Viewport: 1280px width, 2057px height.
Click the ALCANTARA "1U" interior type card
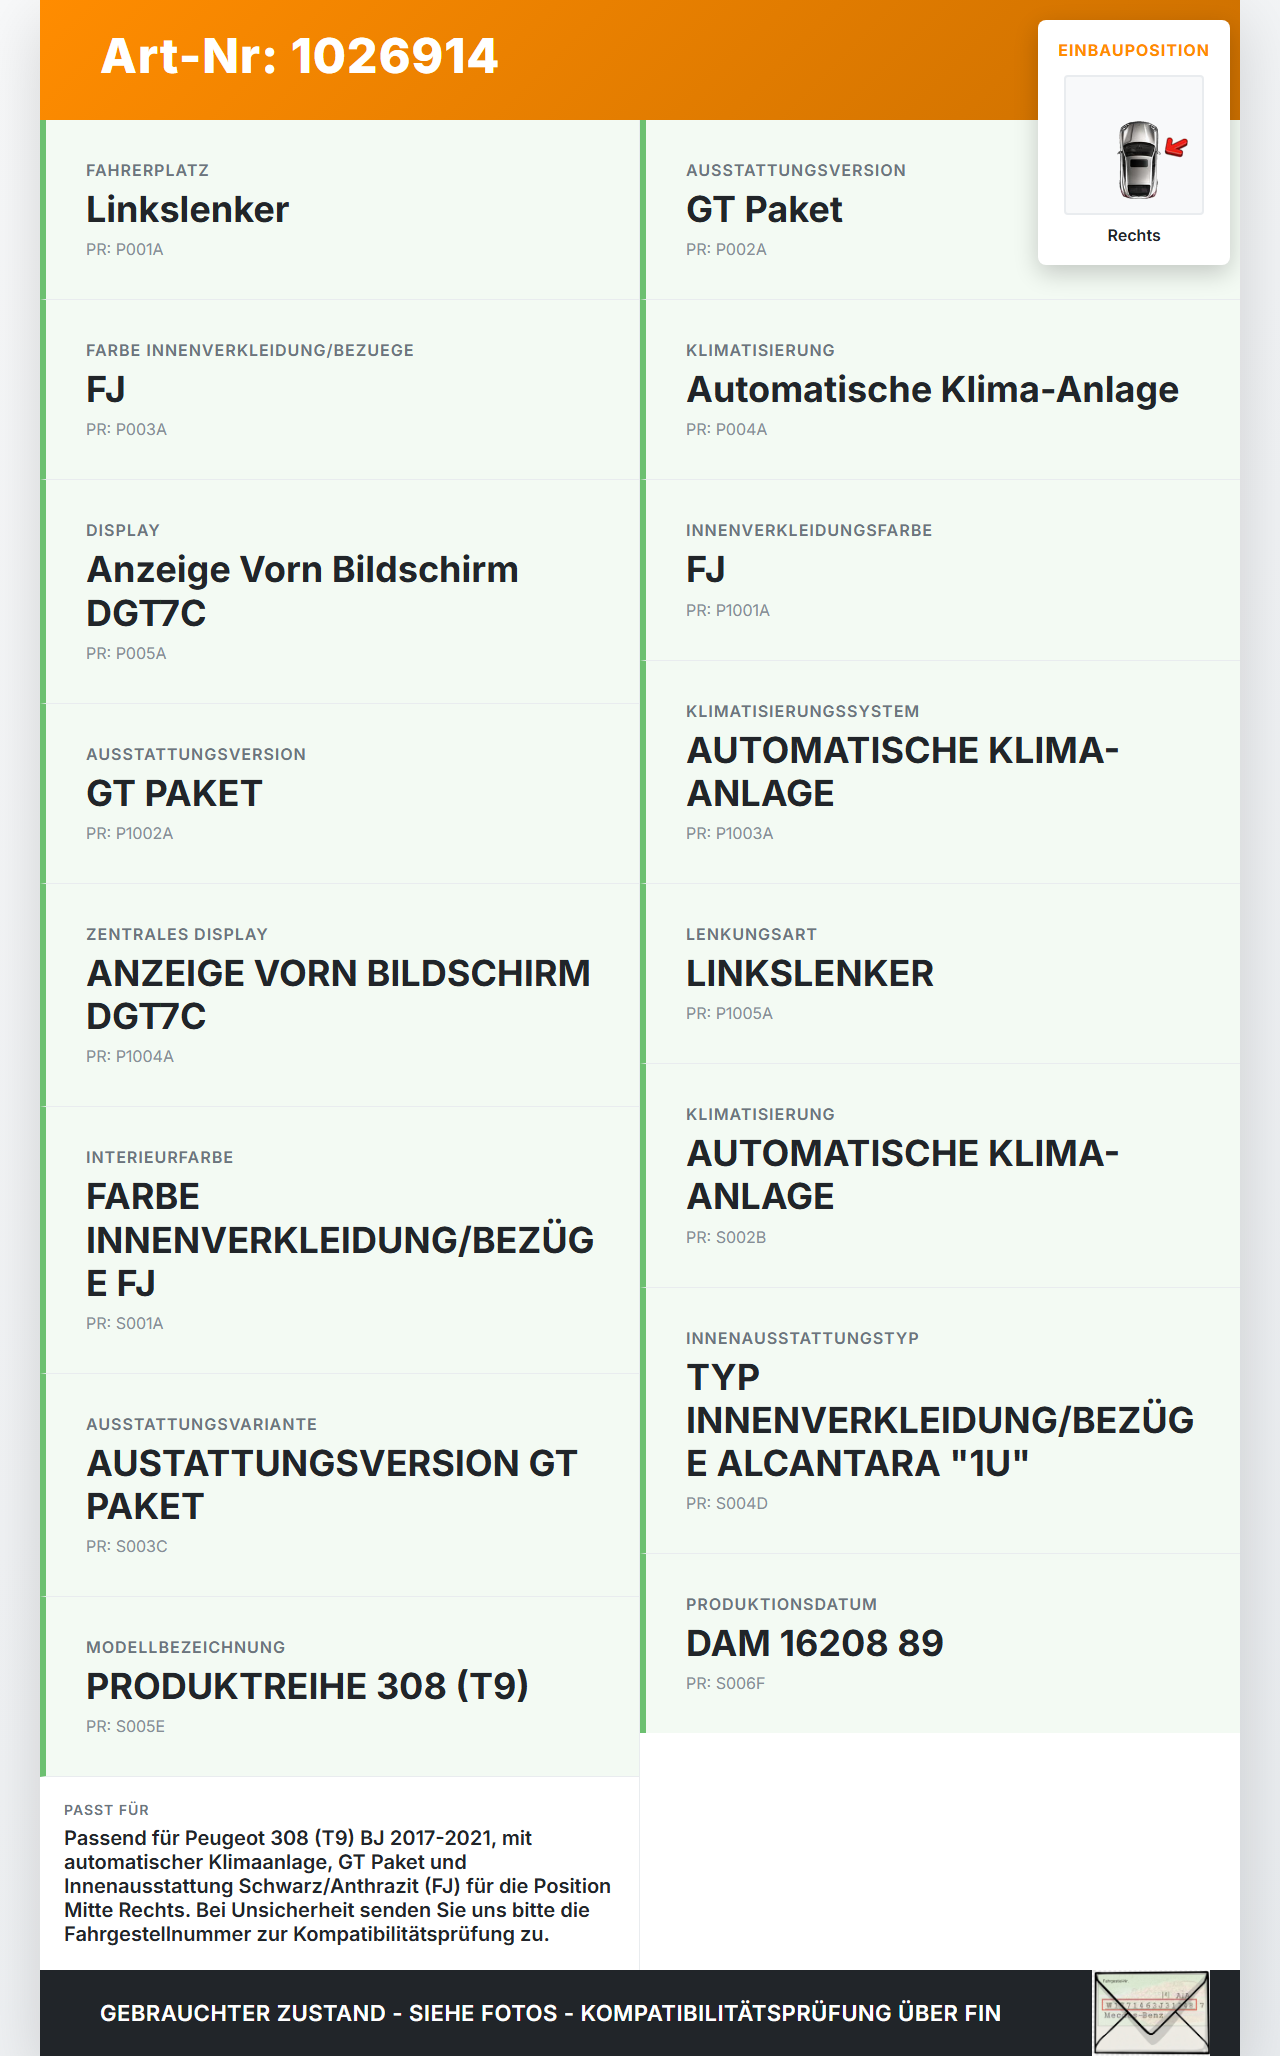pos(940,1421)
